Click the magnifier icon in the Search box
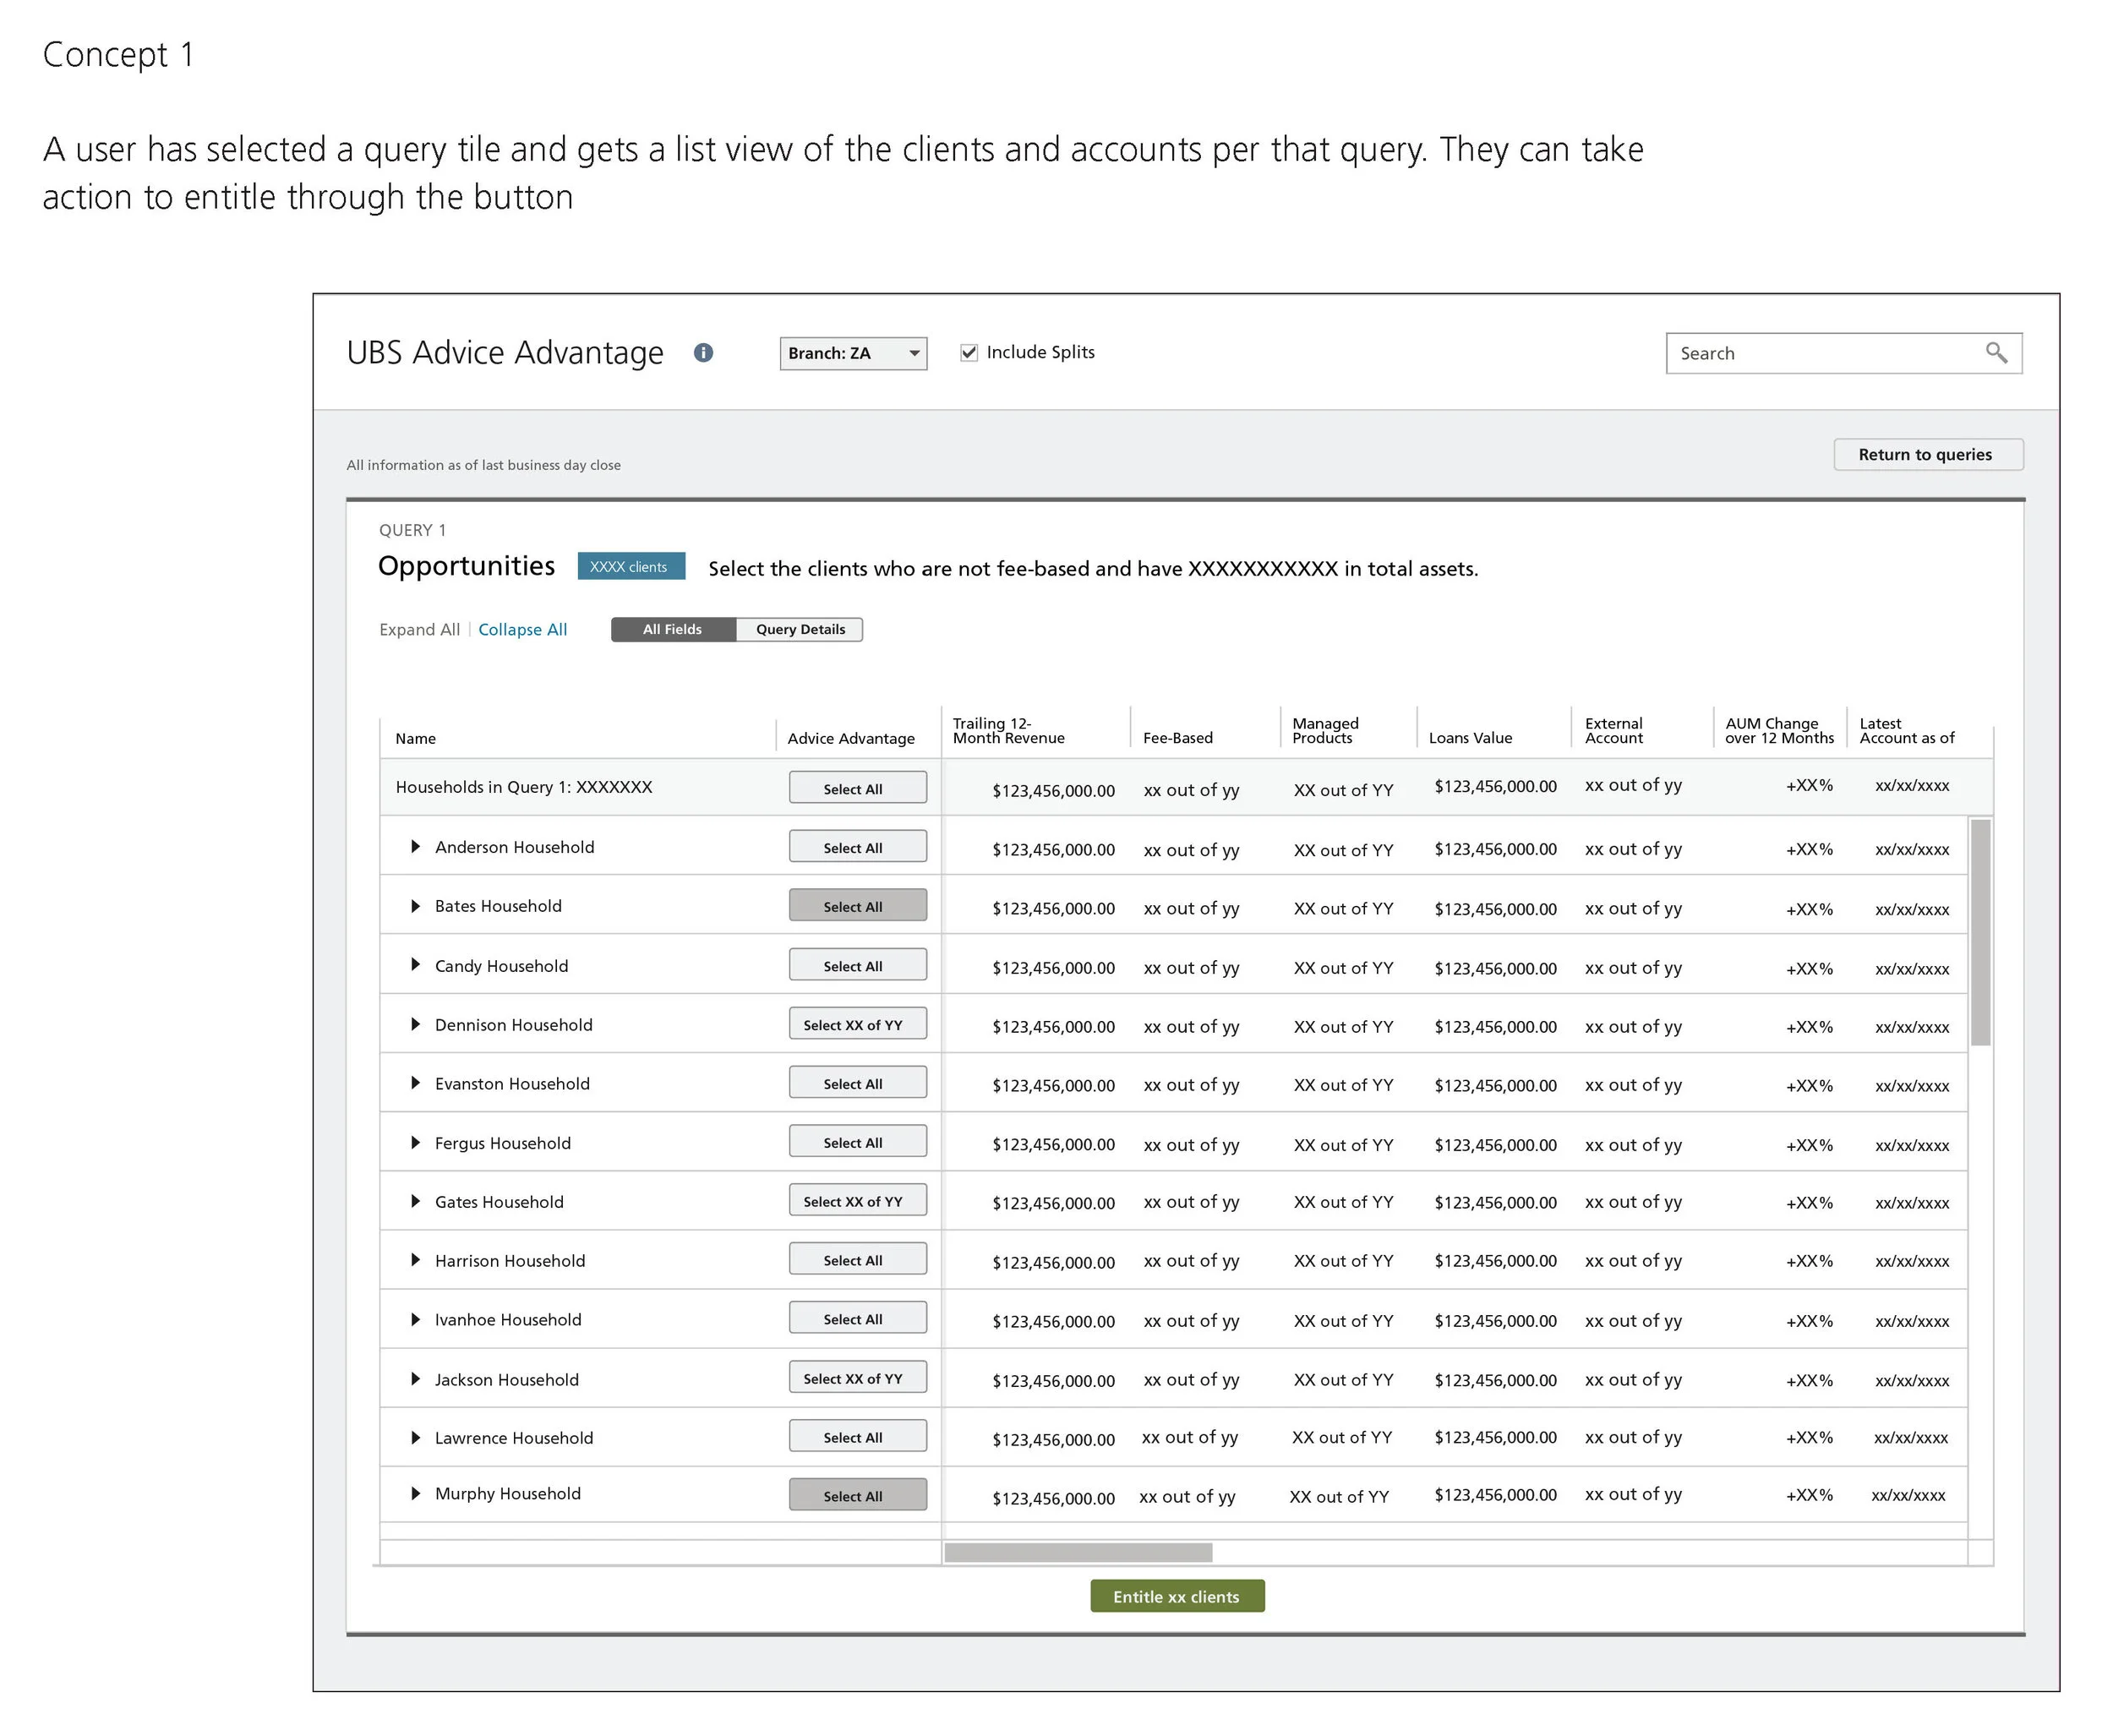 pyautogui.click(x=1995, y=352)
